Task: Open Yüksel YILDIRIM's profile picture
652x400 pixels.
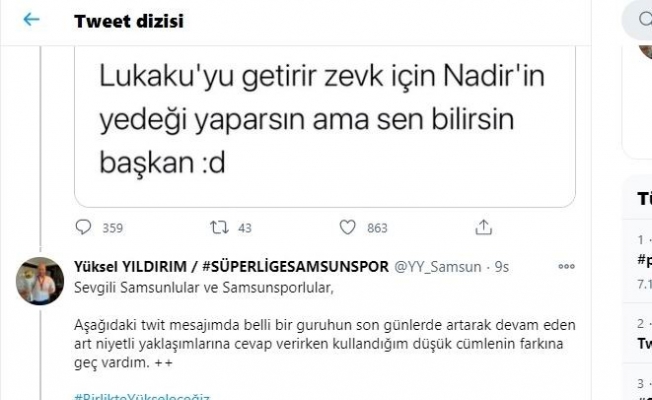Action: [40, 282]
